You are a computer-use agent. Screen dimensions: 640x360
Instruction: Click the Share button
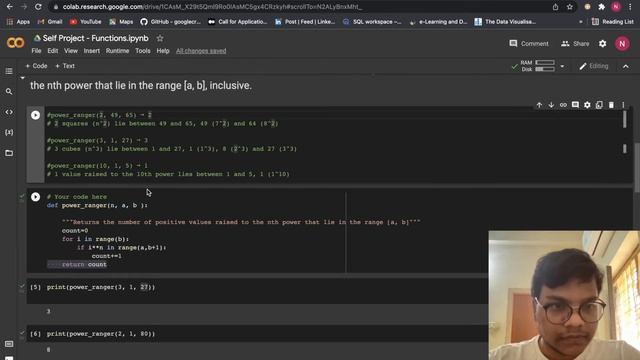coord(575,44)
